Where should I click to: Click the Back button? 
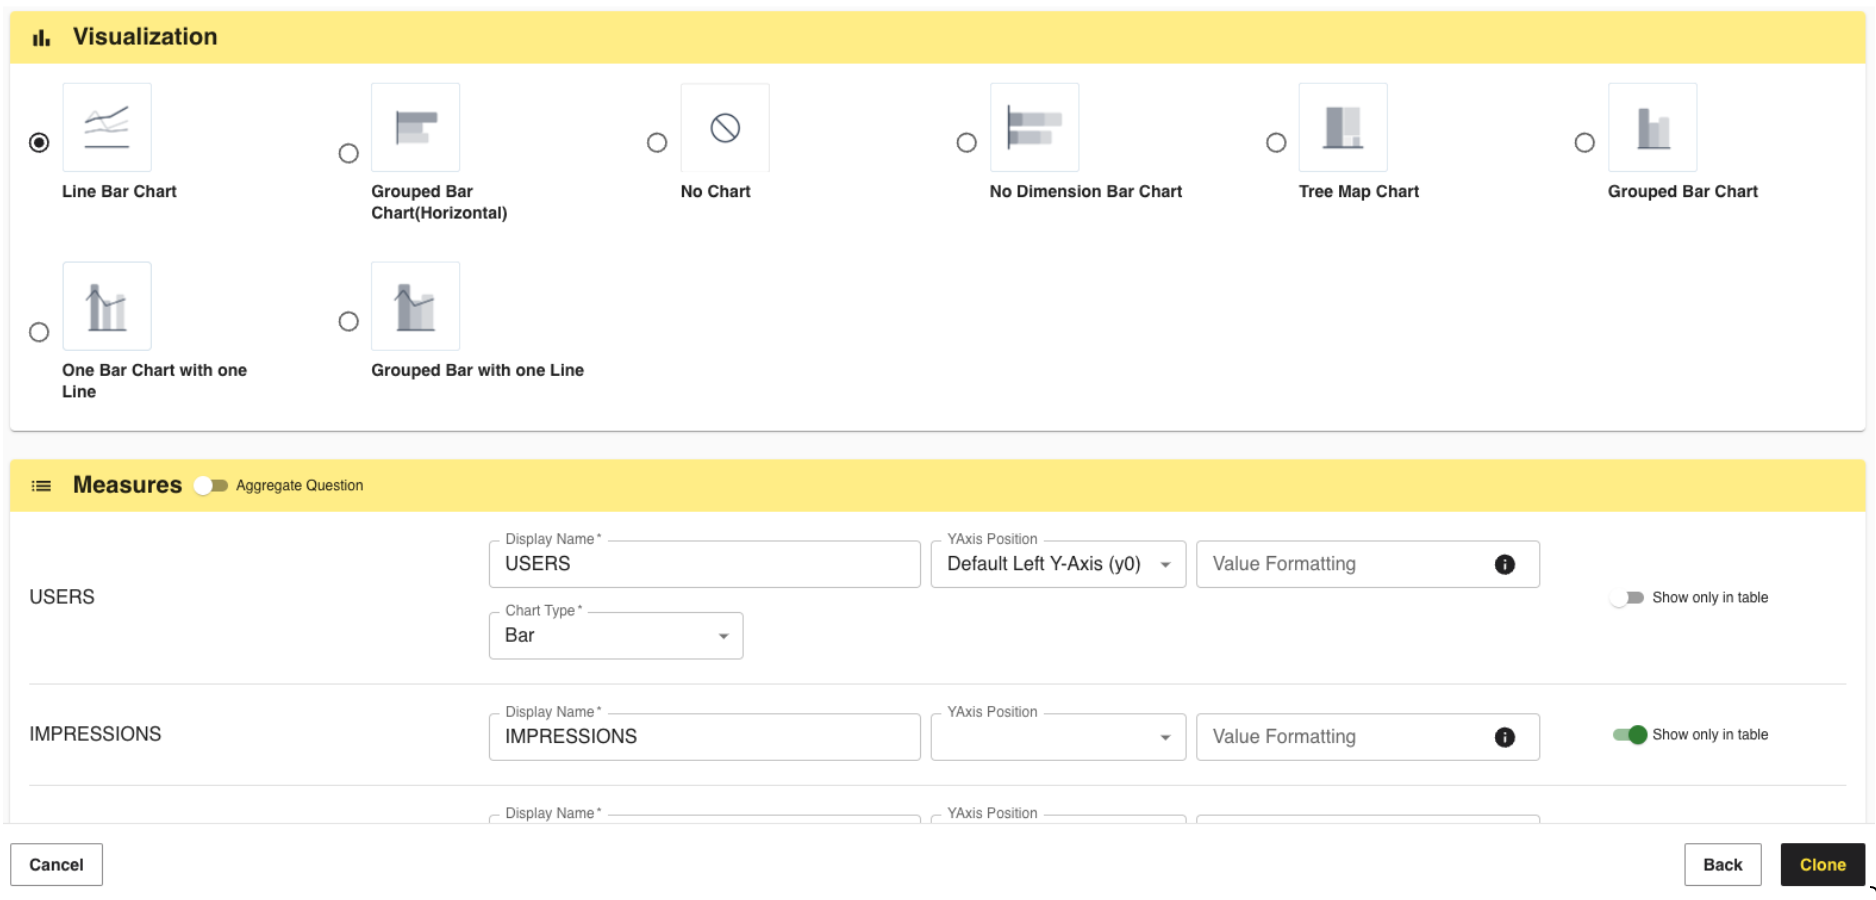pos(1722,865)
